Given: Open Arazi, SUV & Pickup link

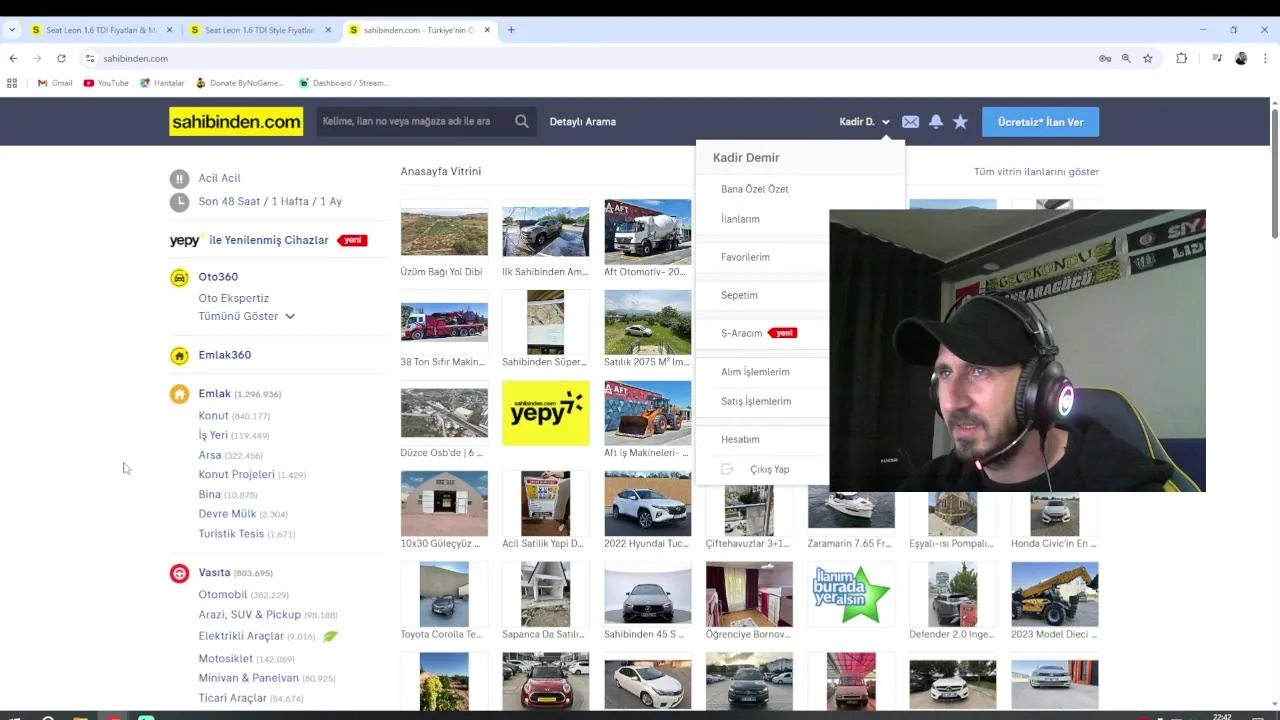Looking at the screenshot, I should coord(249,615).
